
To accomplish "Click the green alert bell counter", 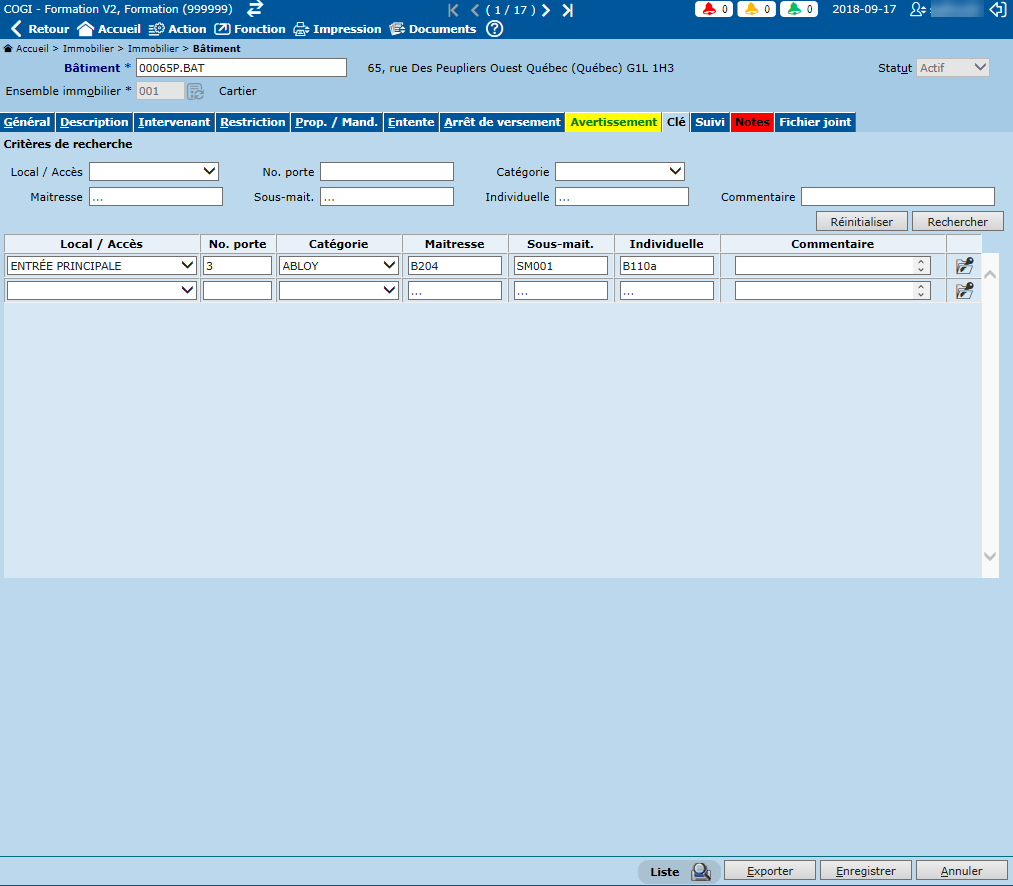I will point(799,9).
